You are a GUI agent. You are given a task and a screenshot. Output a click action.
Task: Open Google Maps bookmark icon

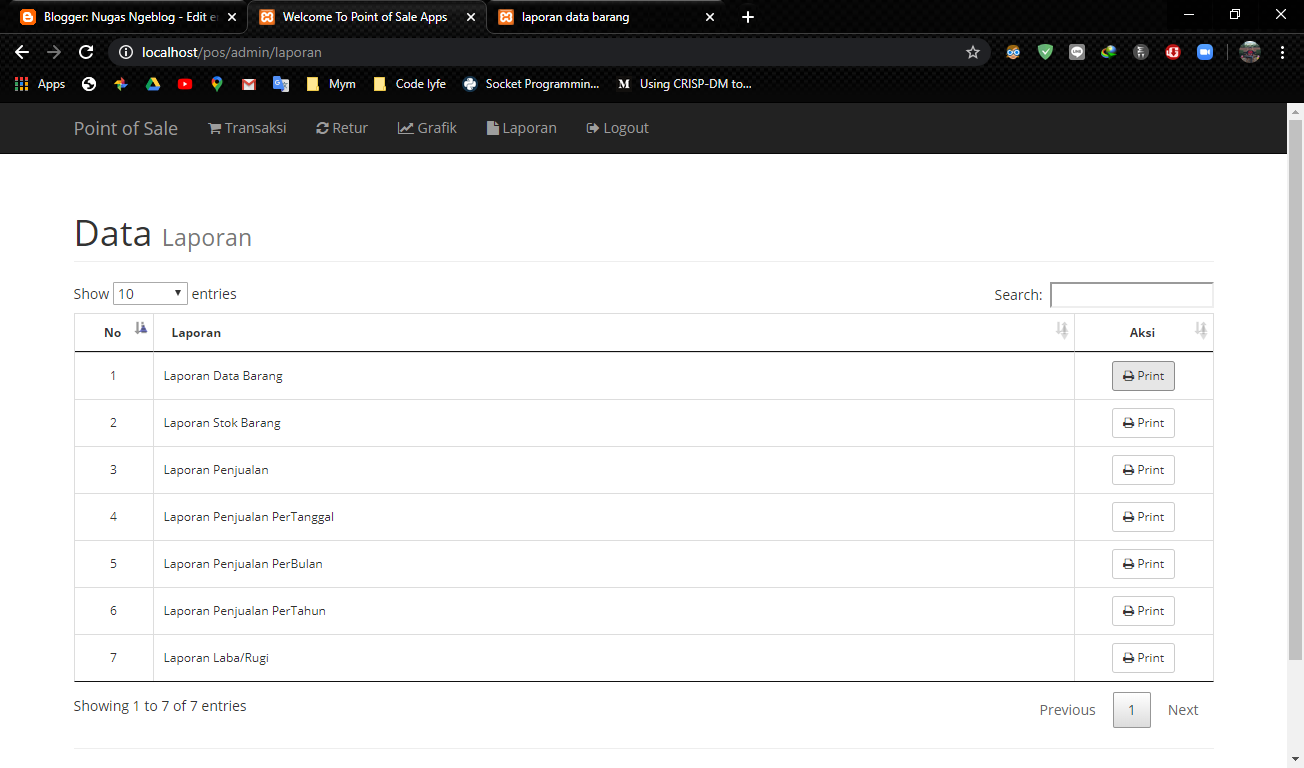coord(217,84)
